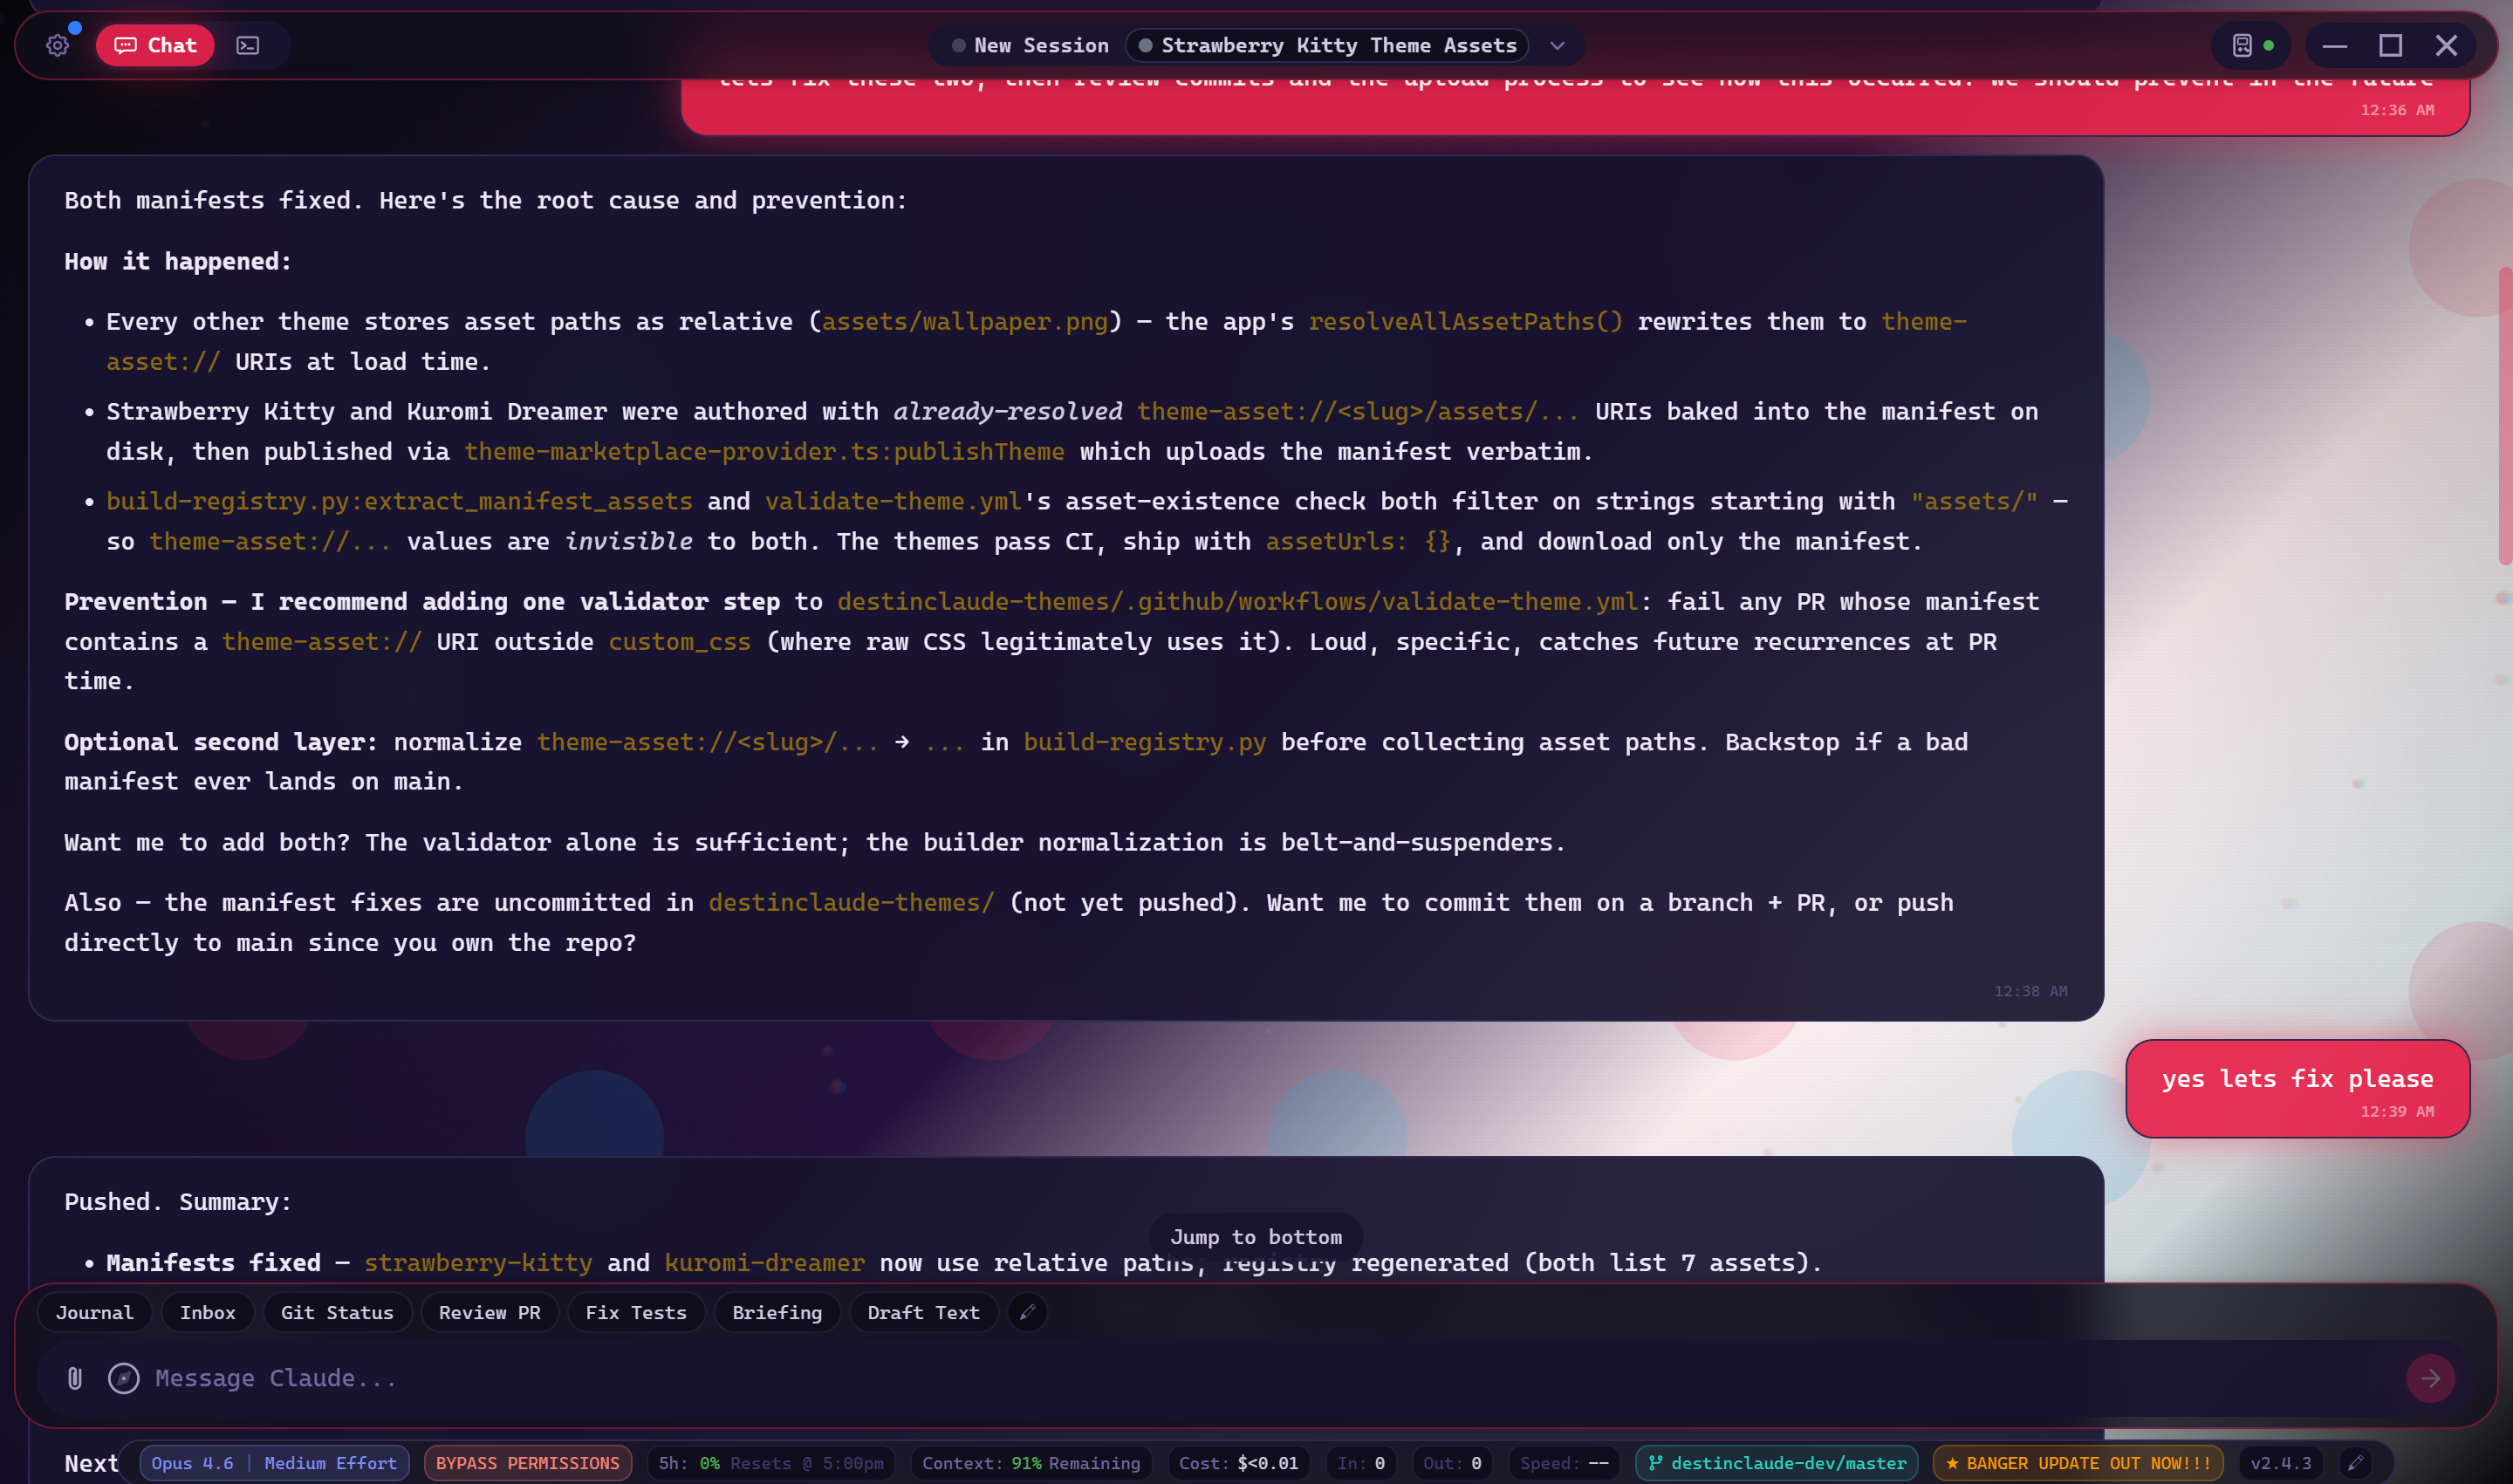Click the pencil icon beside the quick-action chips
The image size is (2513, 1484).
[1026, 1312]
